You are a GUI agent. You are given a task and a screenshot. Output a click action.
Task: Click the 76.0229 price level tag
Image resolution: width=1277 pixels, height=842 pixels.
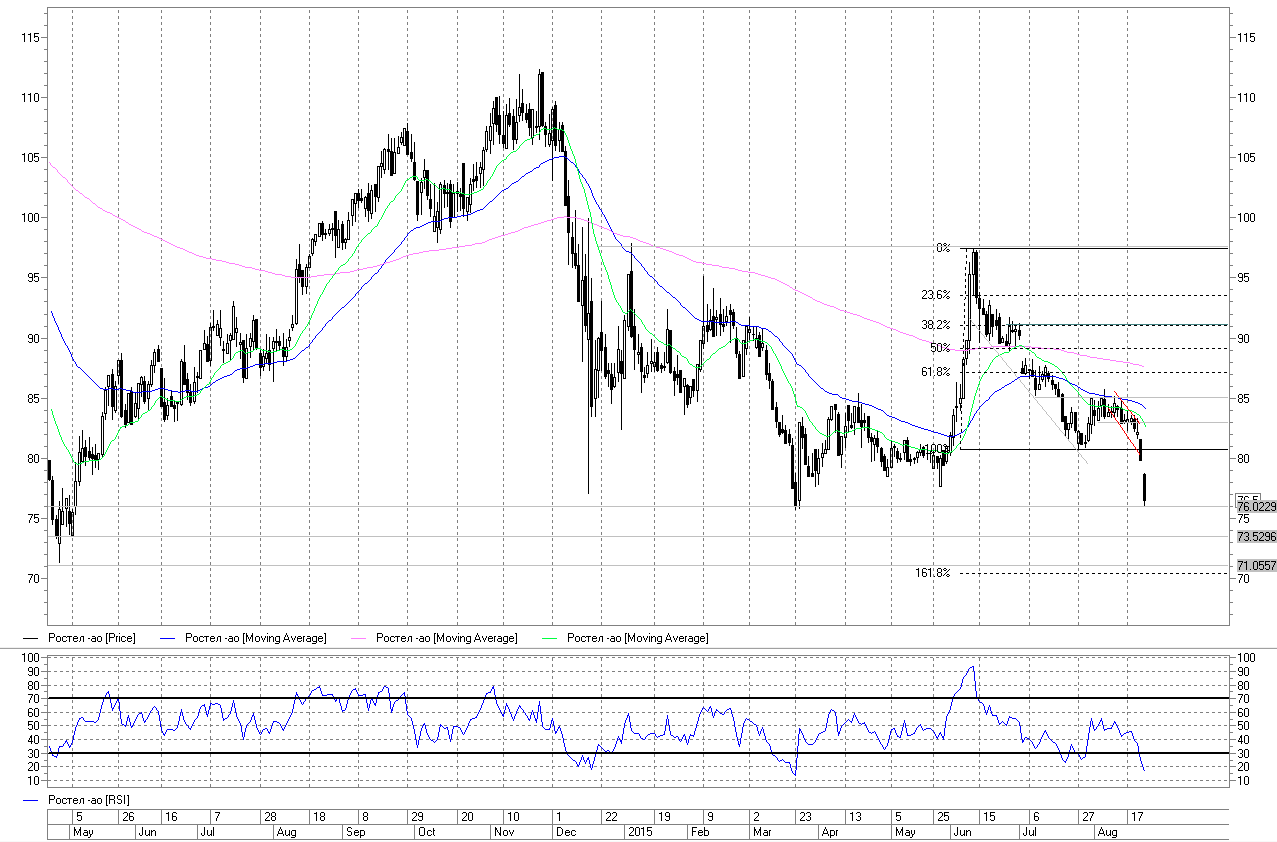(x=1256, y=508)
